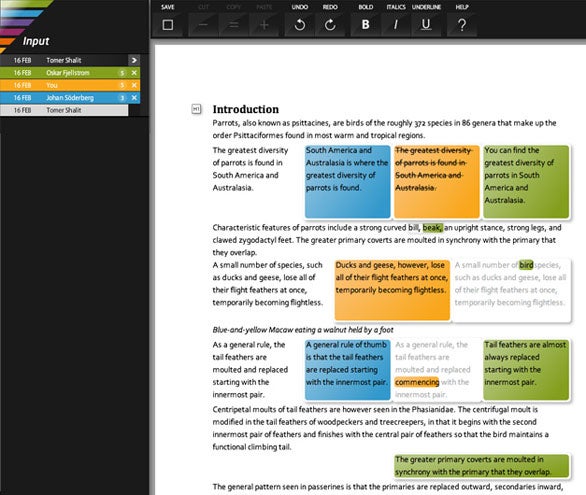Image resolution: width=586 pixels, height=495 pixels.
Task: Click original paragraph 'As a general rule, the'
Action: 250,369
